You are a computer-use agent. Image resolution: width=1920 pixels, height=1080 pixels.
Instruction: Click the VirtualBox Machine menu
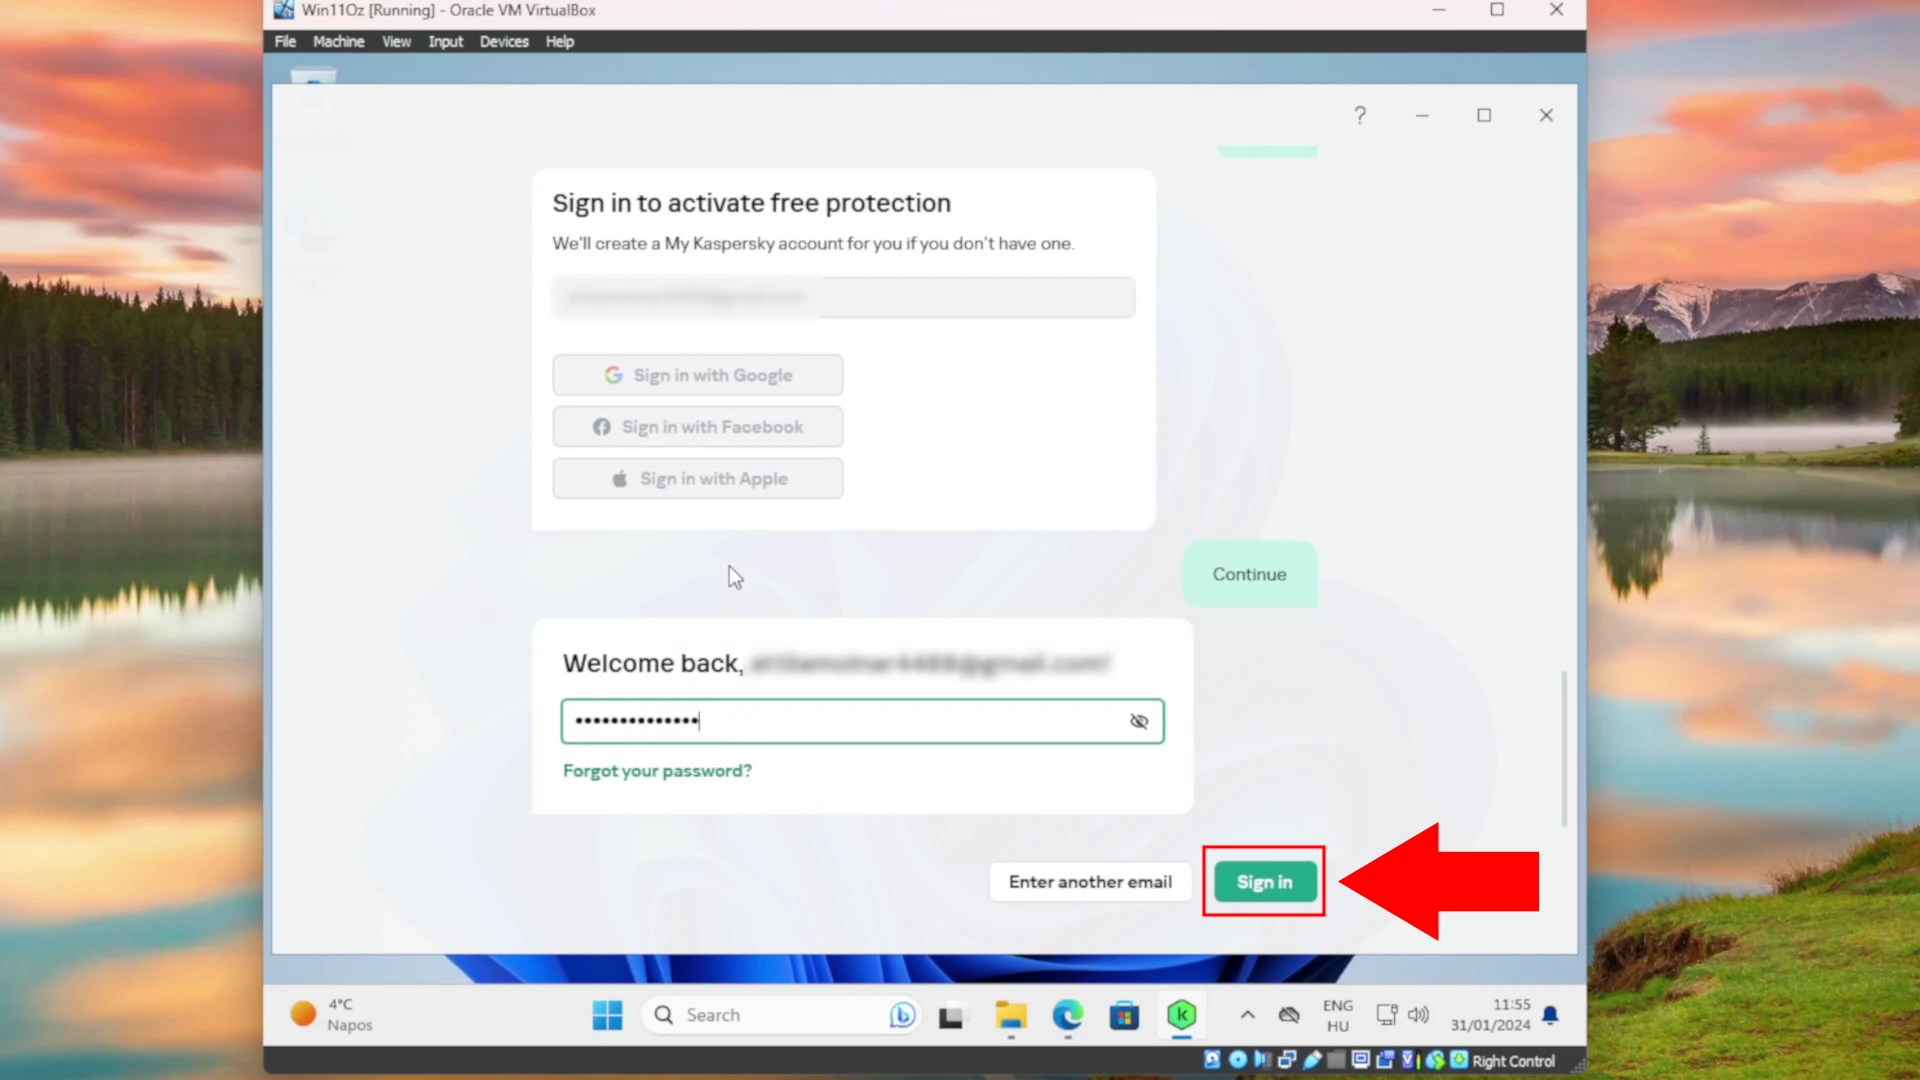click(338, 41)
